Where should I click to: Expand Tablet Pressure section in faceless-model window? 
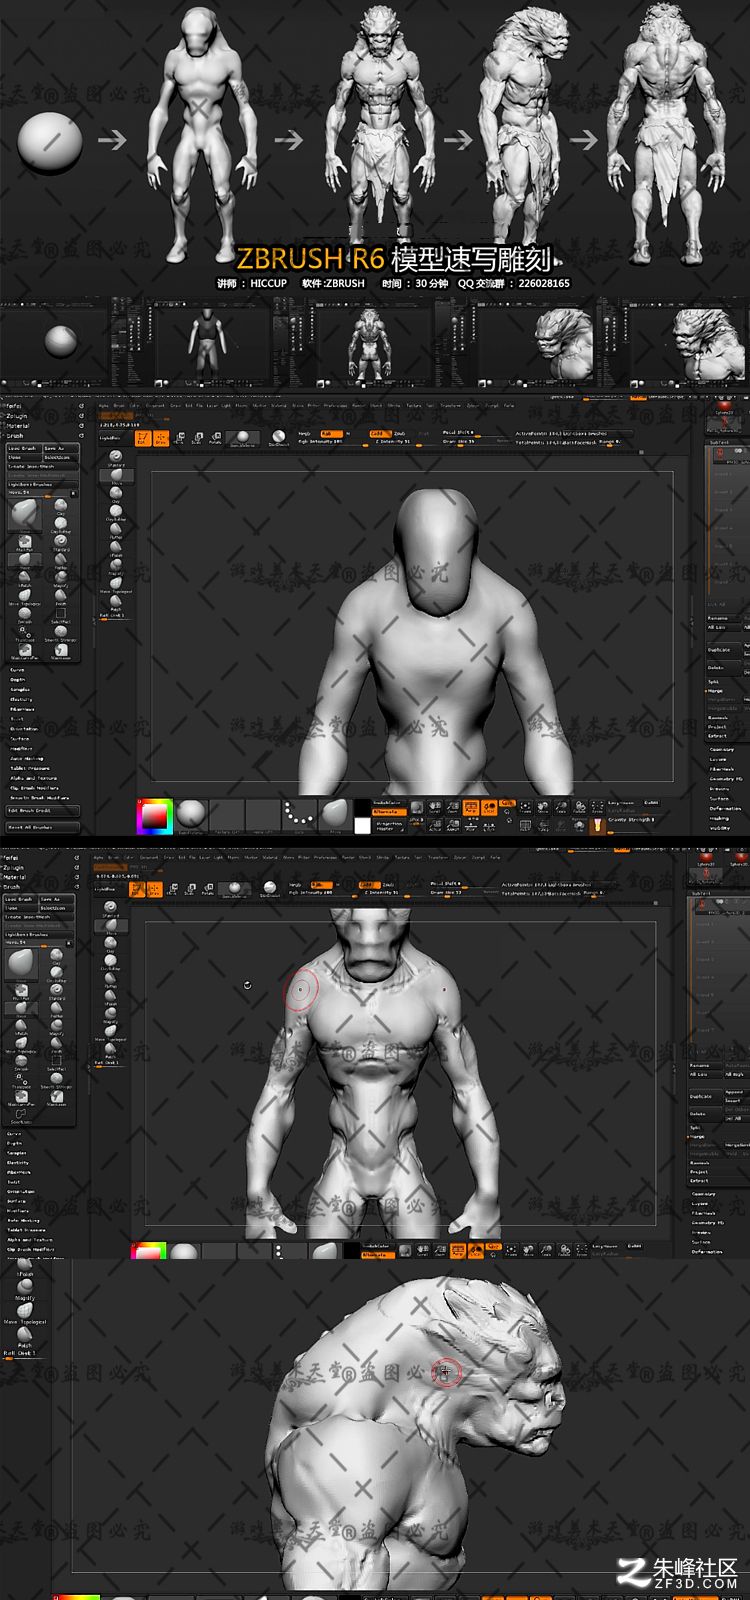pos(30,768)
